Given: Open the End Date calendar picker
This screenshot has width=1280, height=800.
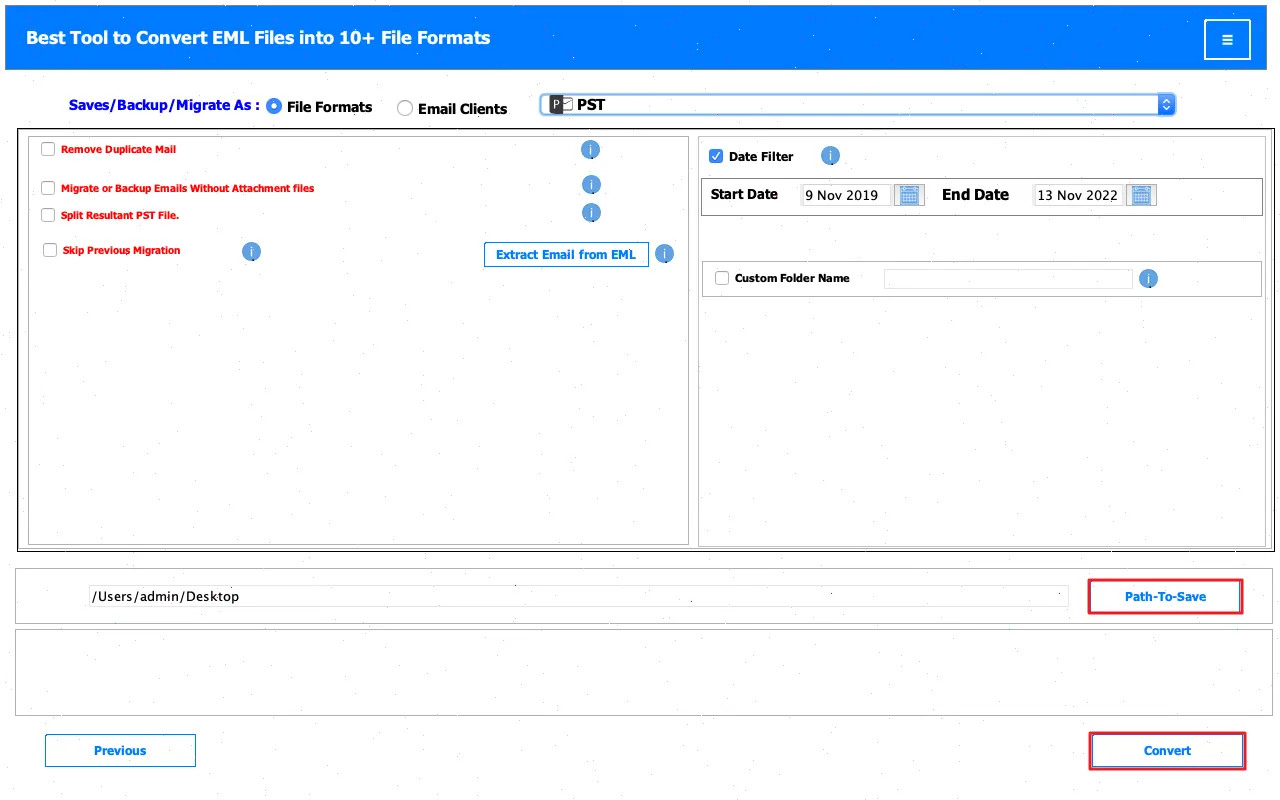Looking at the screenshot, I should click(1141, 195).
